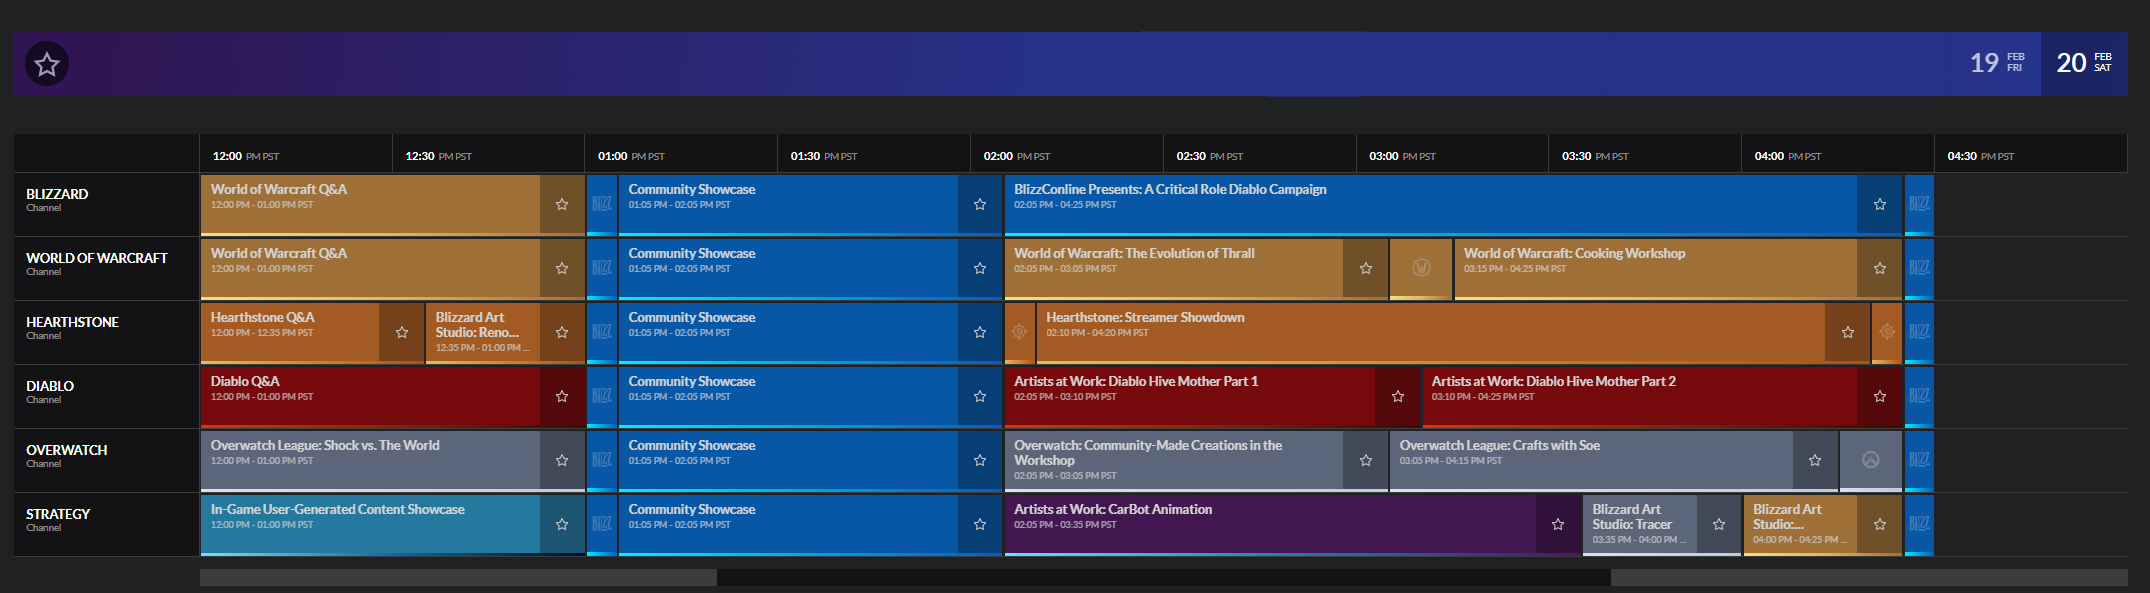The width and height of the screenshot is (2150, 593).
Task: Click the Overwatch logo block after Crafts with Soe
Action: [x=1871, y=460]
